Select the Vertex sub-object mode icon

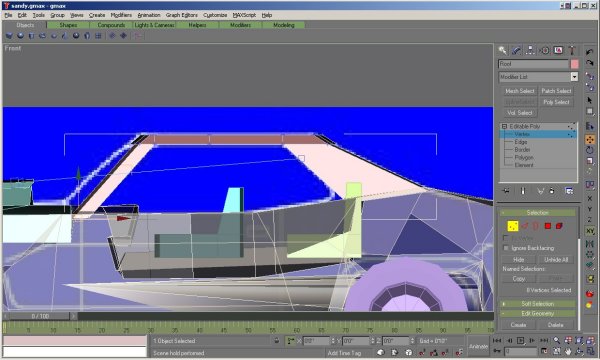(513, 226)
